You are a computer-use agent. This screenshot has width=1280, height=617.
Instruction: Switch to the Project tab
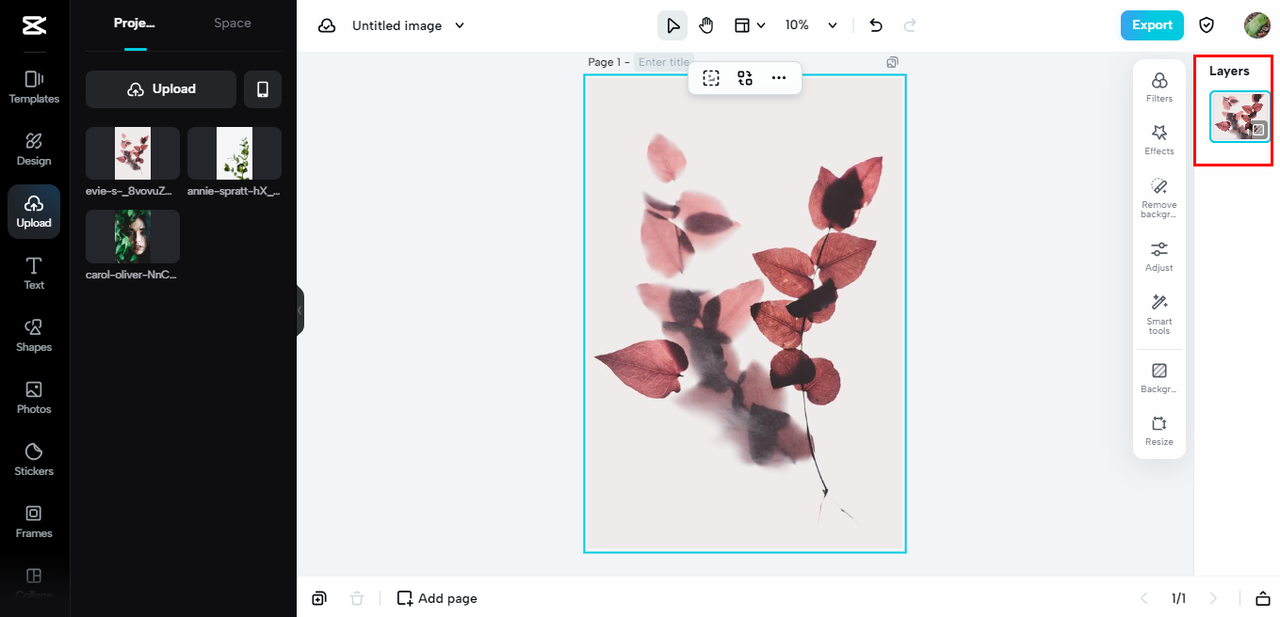click(x=135, y=23)
